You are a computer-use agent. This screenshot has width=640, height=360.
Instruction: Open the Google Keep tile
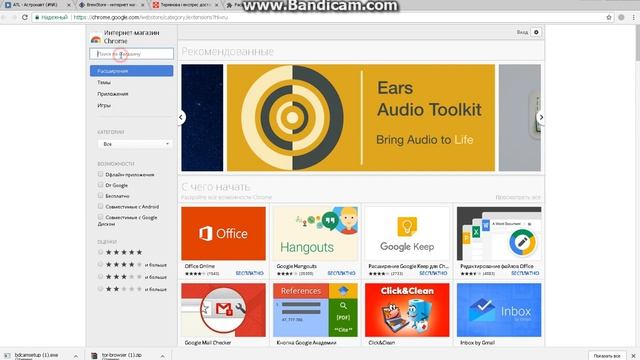tap(407, 233)
